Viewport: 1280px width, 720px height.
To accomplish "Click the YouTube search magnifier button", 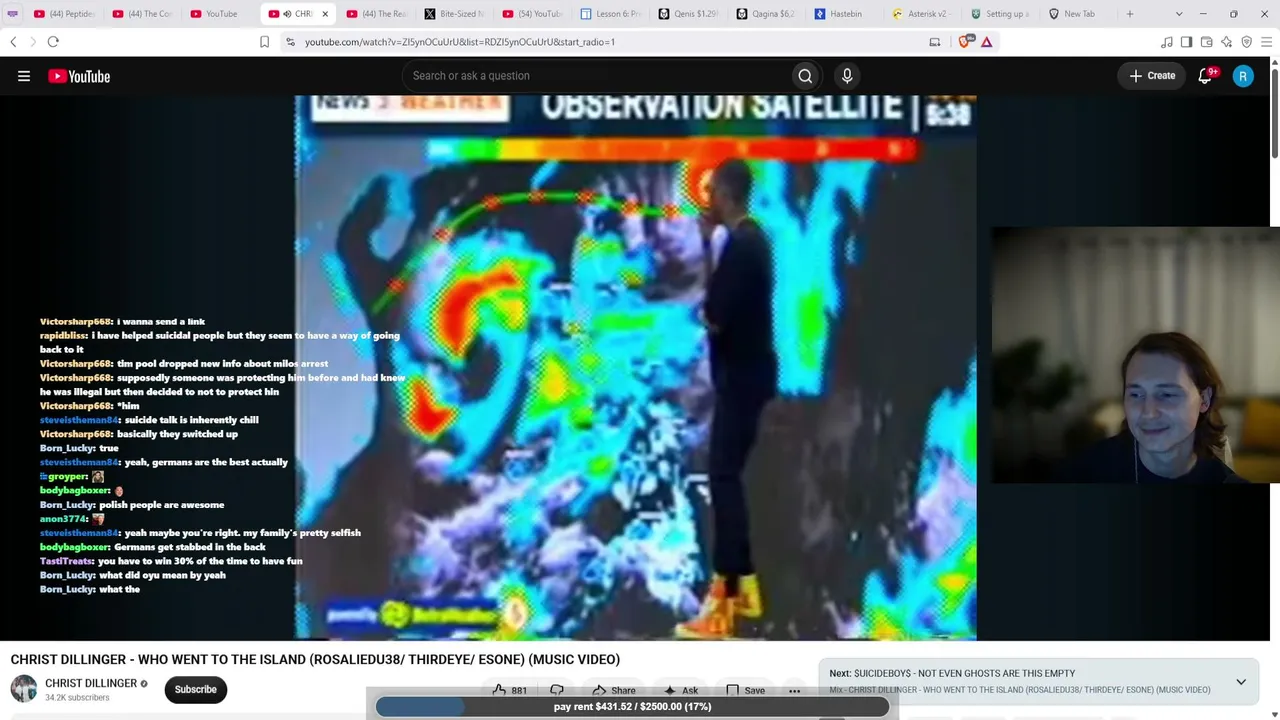I will point(805,76).
